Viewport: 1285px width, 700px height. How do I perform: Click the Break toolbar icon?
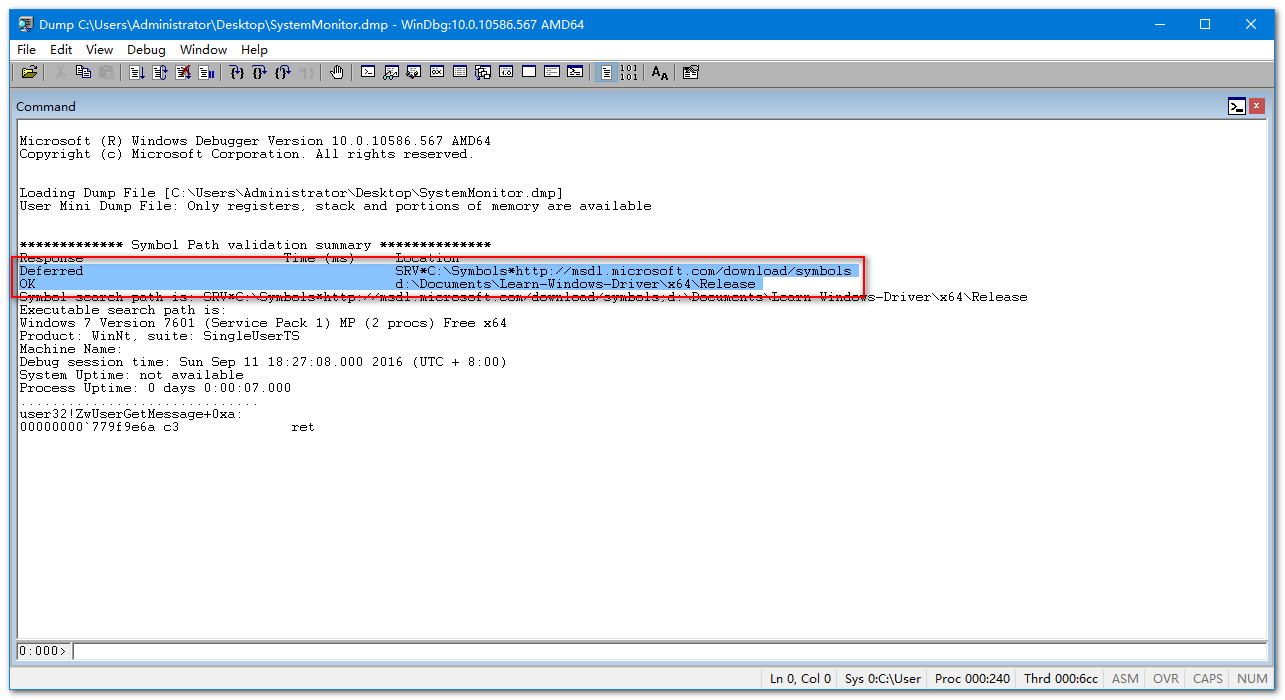pos(206,72)
